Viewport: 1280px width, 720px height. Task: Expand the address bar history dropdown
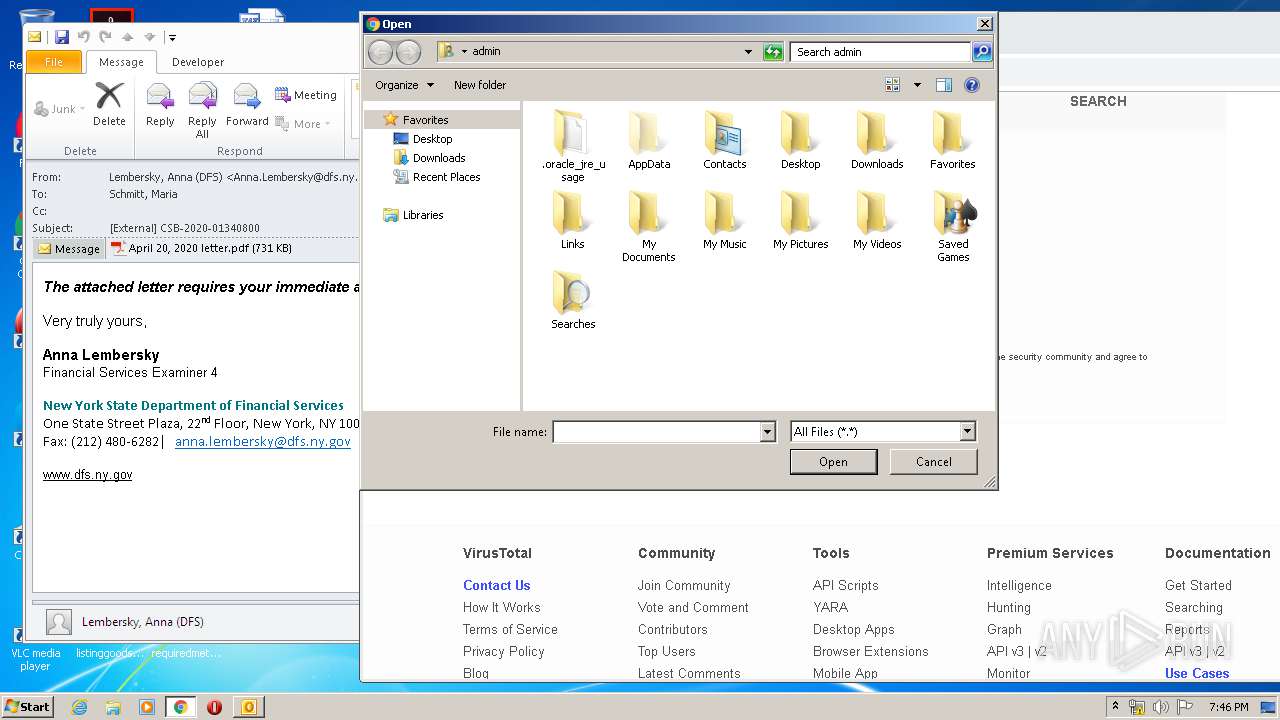coord(748,52)
